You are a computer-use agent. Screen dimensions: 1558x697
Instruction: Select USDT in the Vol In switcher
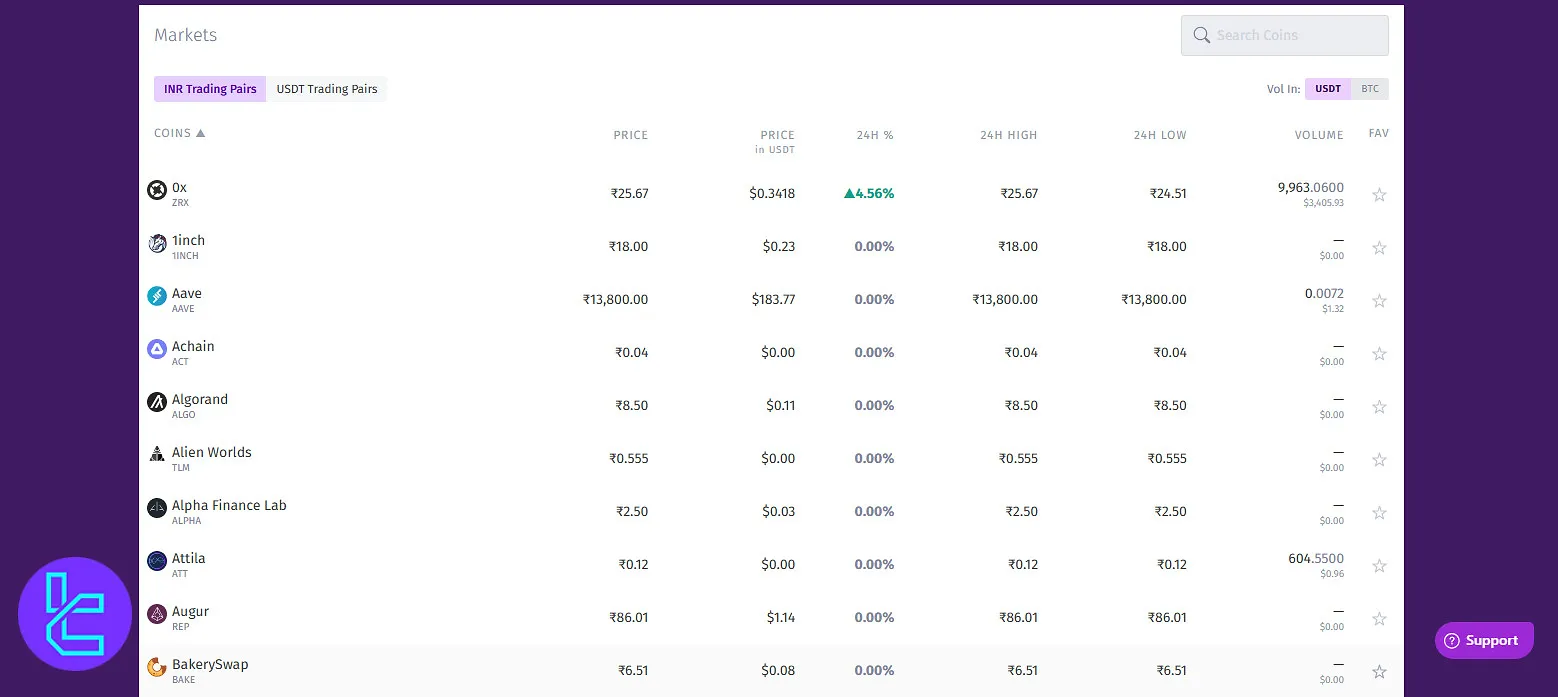(x=1327, y=88)
